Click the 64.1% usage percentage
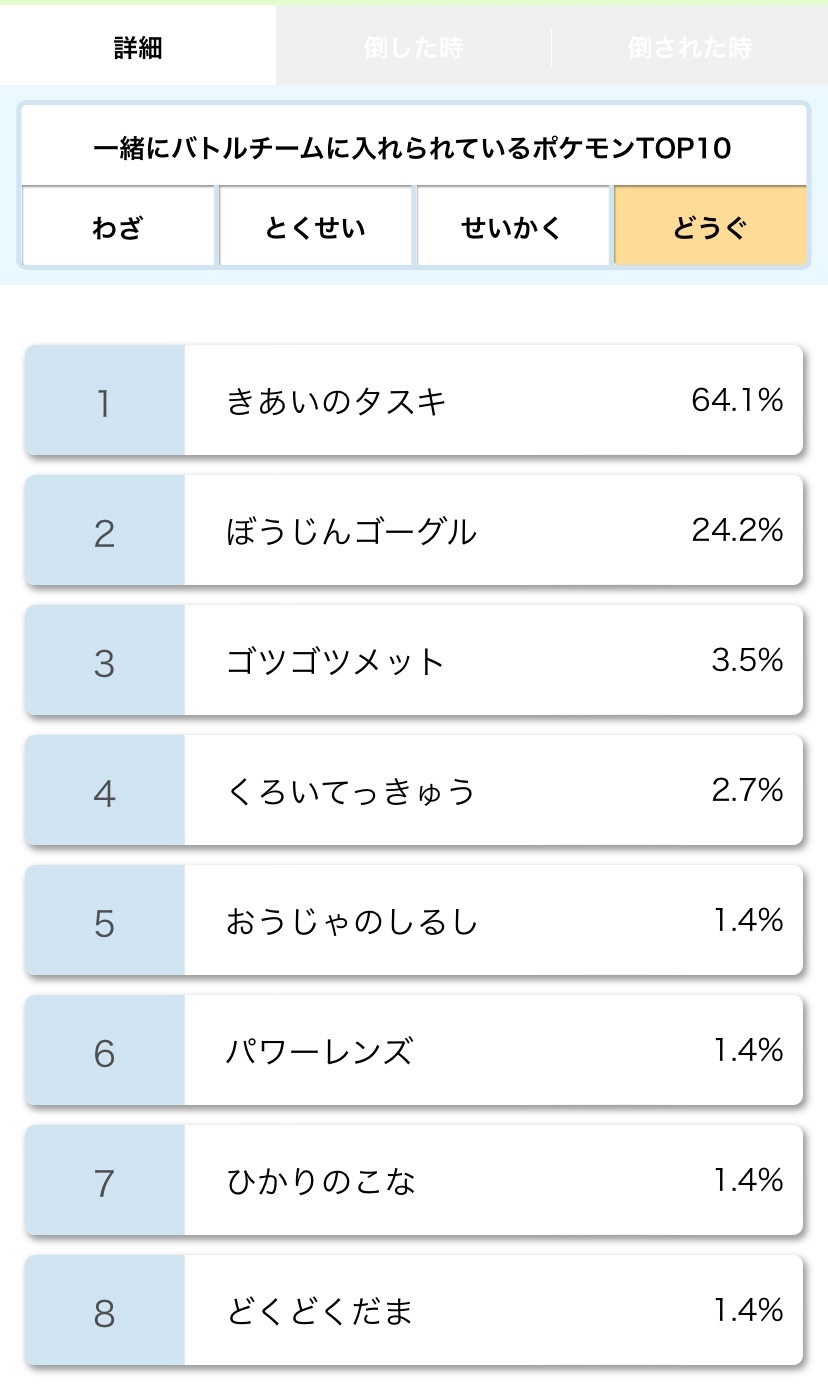This screenshot has width=828, height=1397. [x=737, y=401]
